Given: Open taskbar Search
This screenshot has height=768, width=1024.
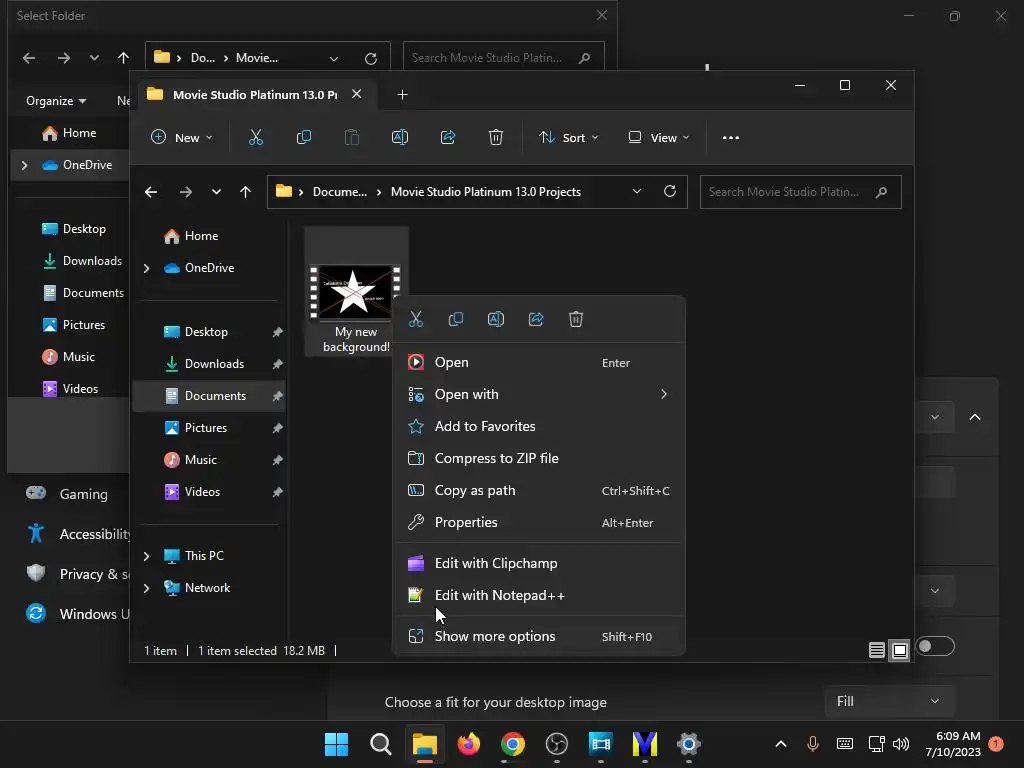Looking at the screenshot, I should (381, 744).
